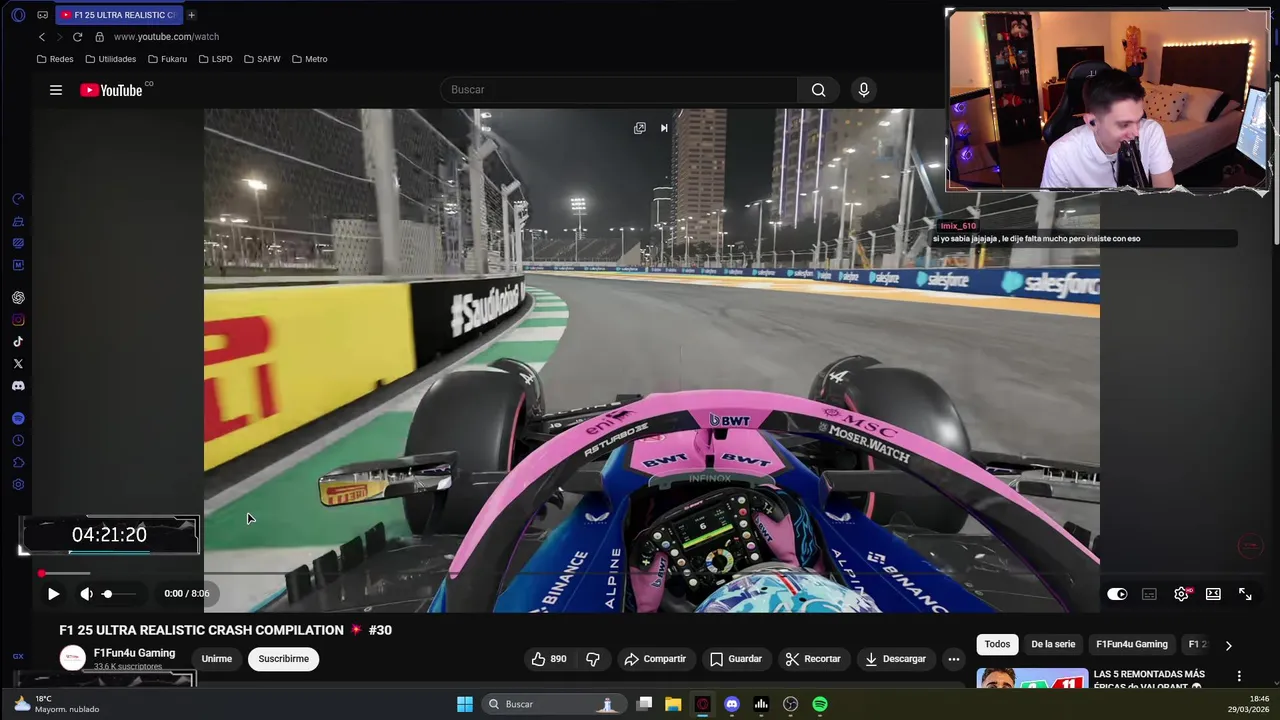
Task: Reload the YouTube page
Action: pos(77,37)
